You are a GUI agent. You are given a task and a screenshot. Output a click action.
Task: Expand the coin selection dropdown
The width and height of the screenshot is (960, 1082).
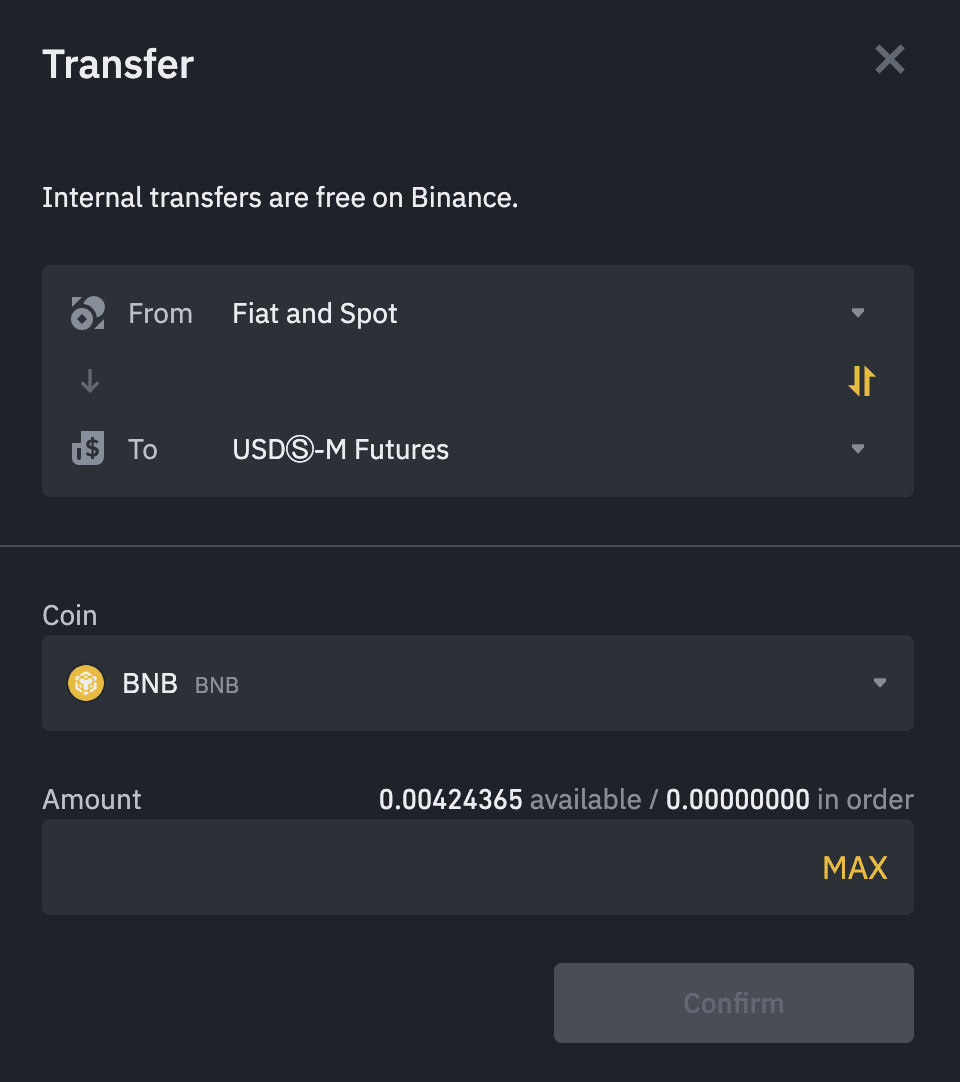[879, 683]
